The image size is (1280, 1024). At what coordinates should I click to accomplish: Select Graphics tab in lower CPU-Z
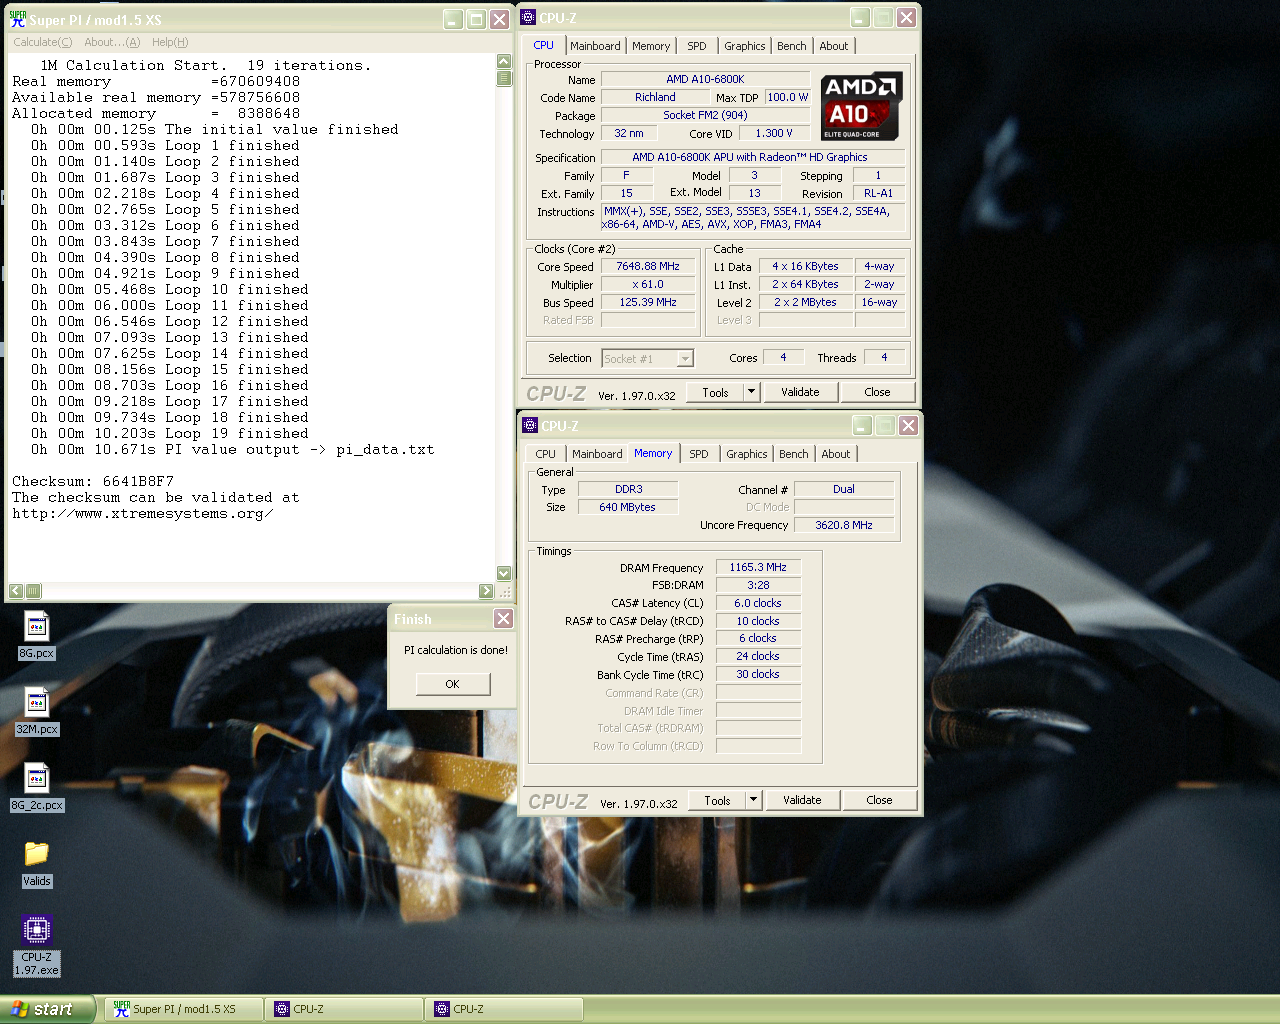(x=747, y=454)
